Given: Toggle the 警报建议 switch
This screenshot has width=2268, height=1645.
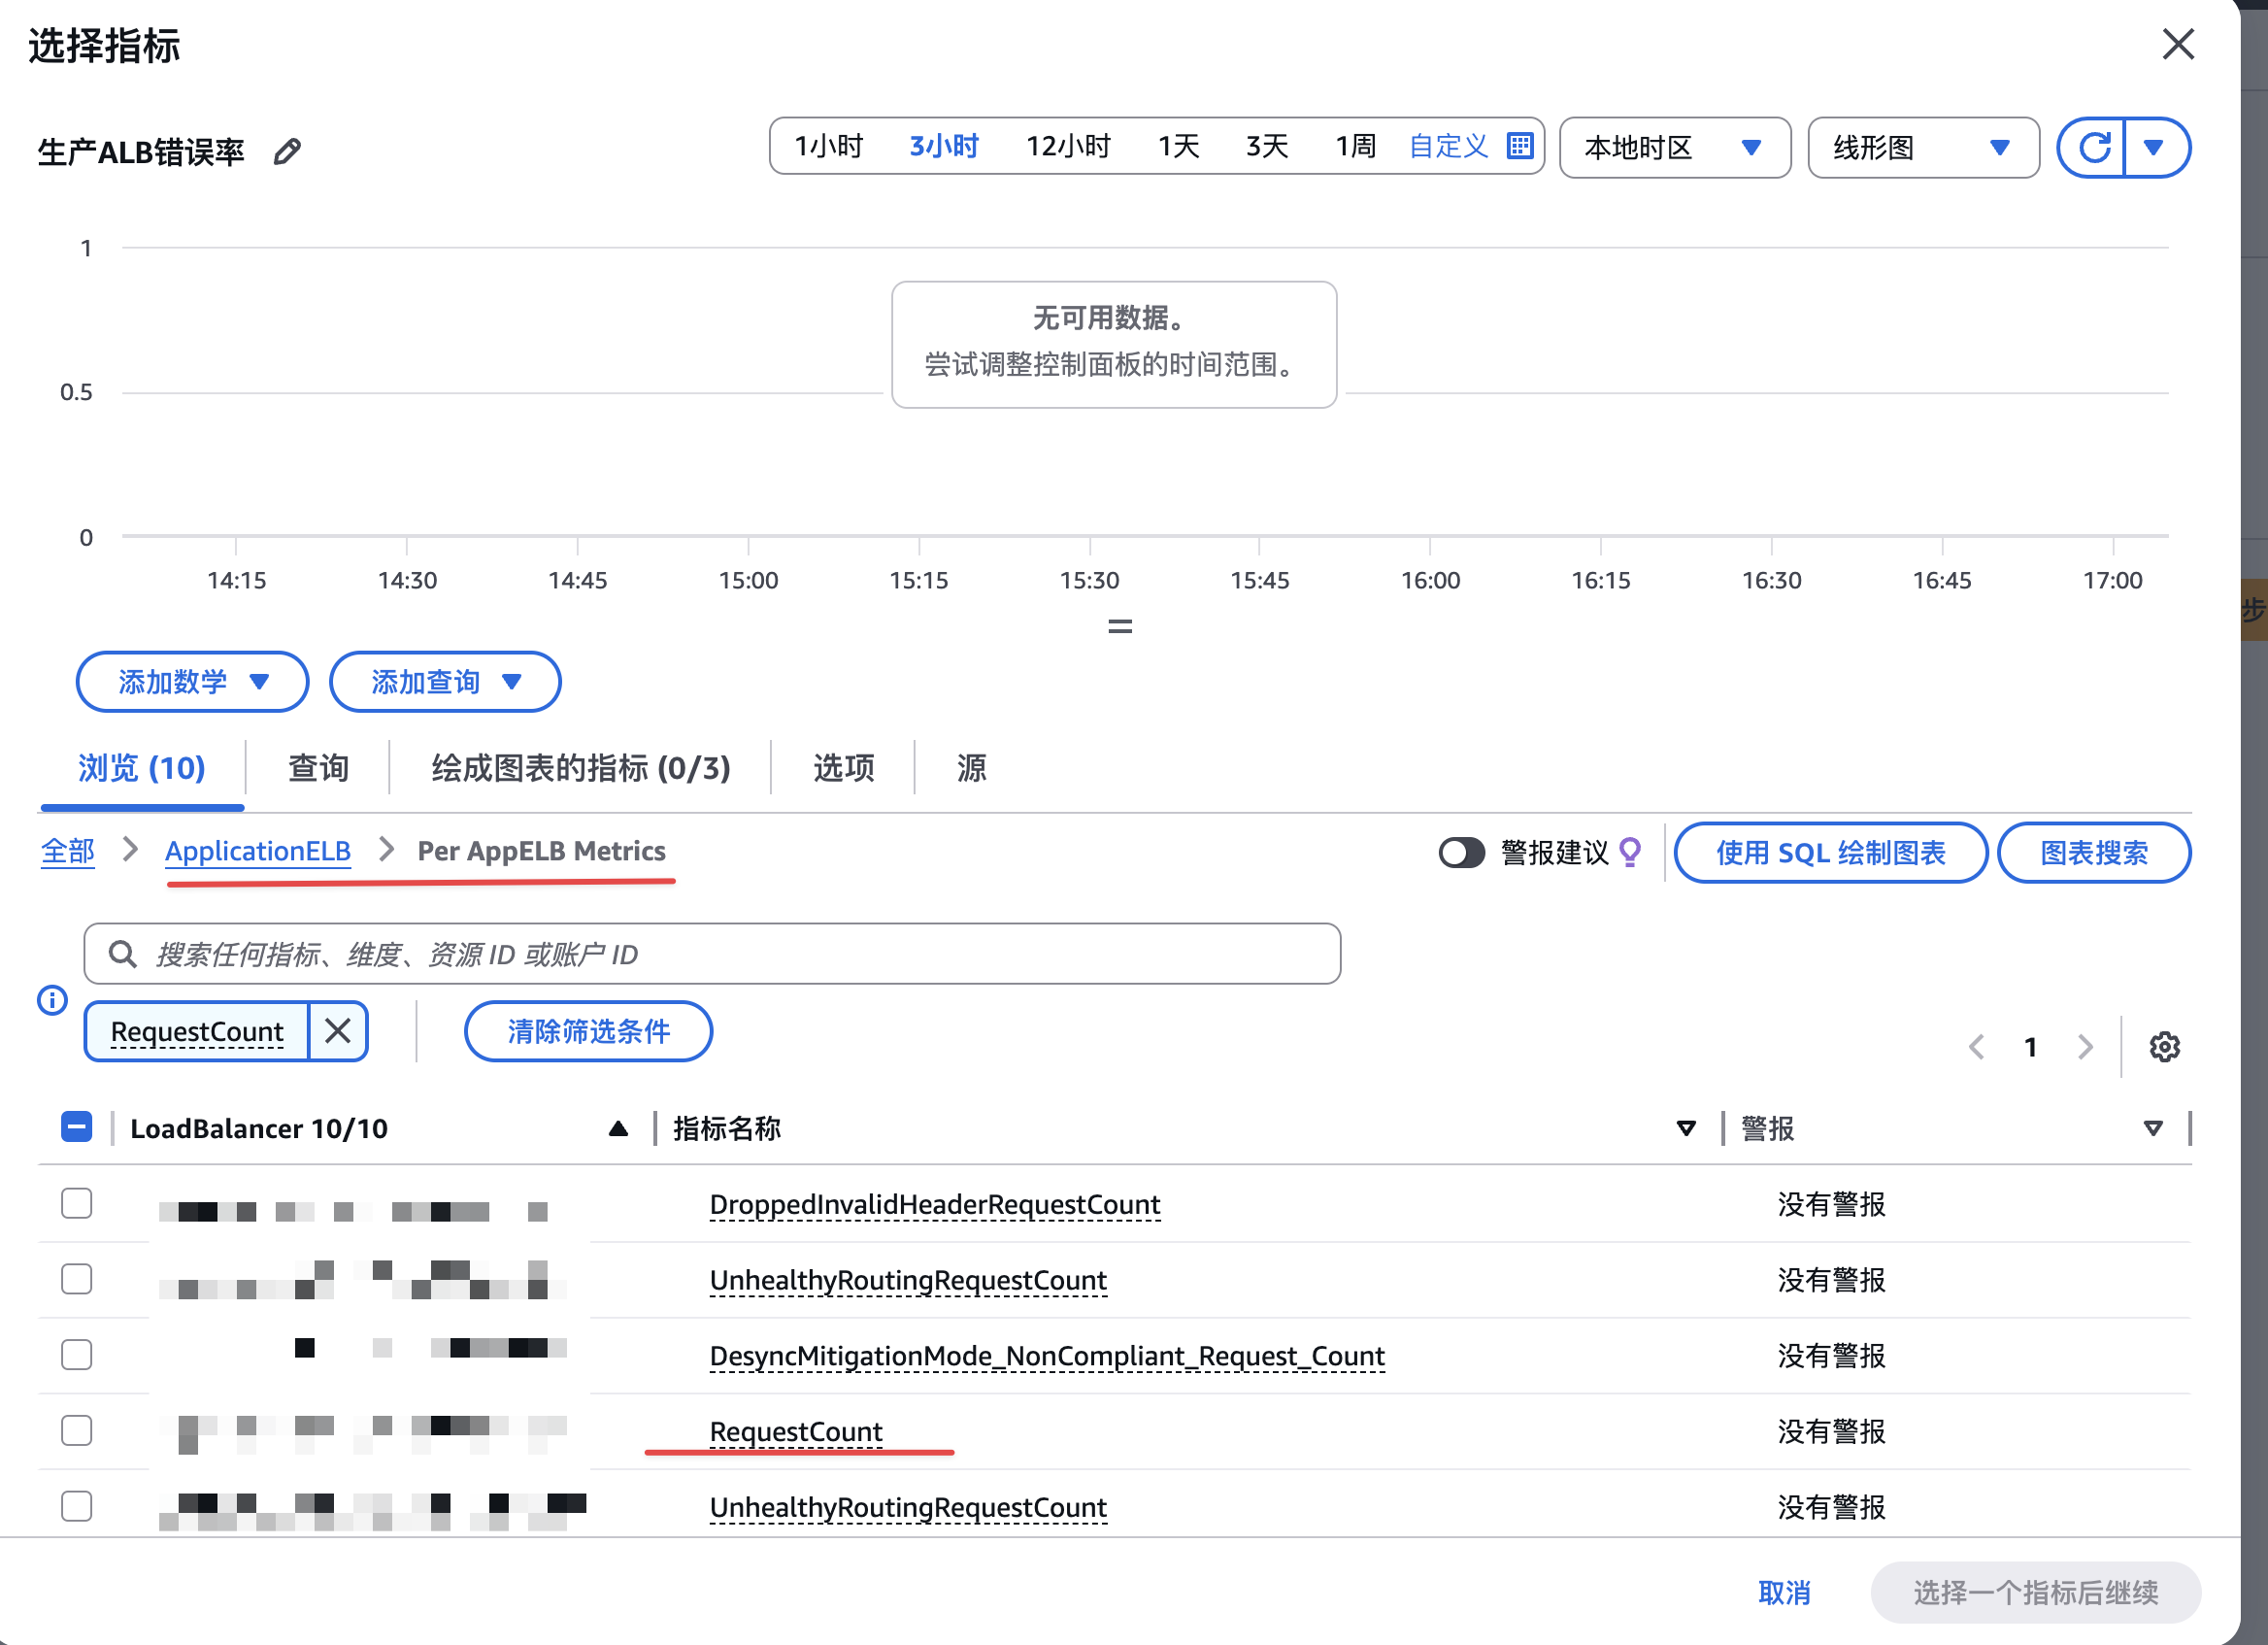Looking at the screenshot, I should point(1461,853).
